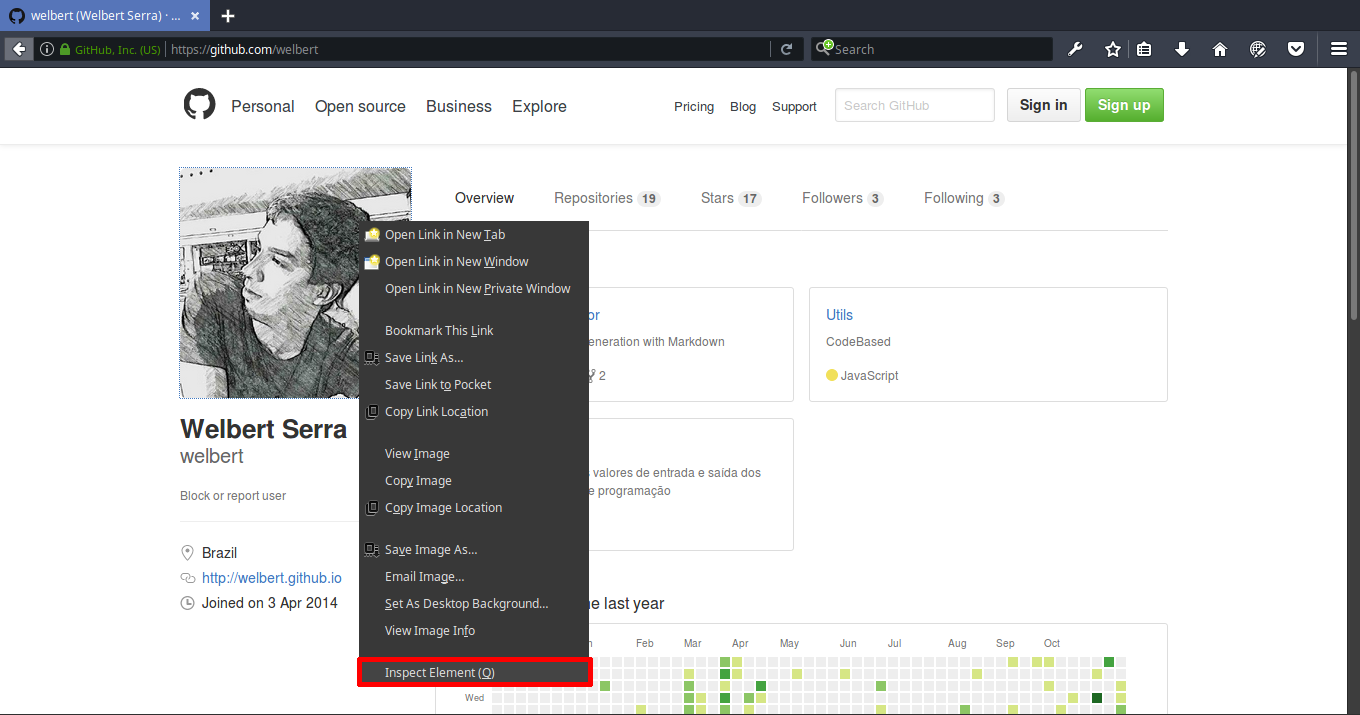This screenshot has width=1360, height=715.
Task: Select Bookmark This Link
Action: point(474,331)
